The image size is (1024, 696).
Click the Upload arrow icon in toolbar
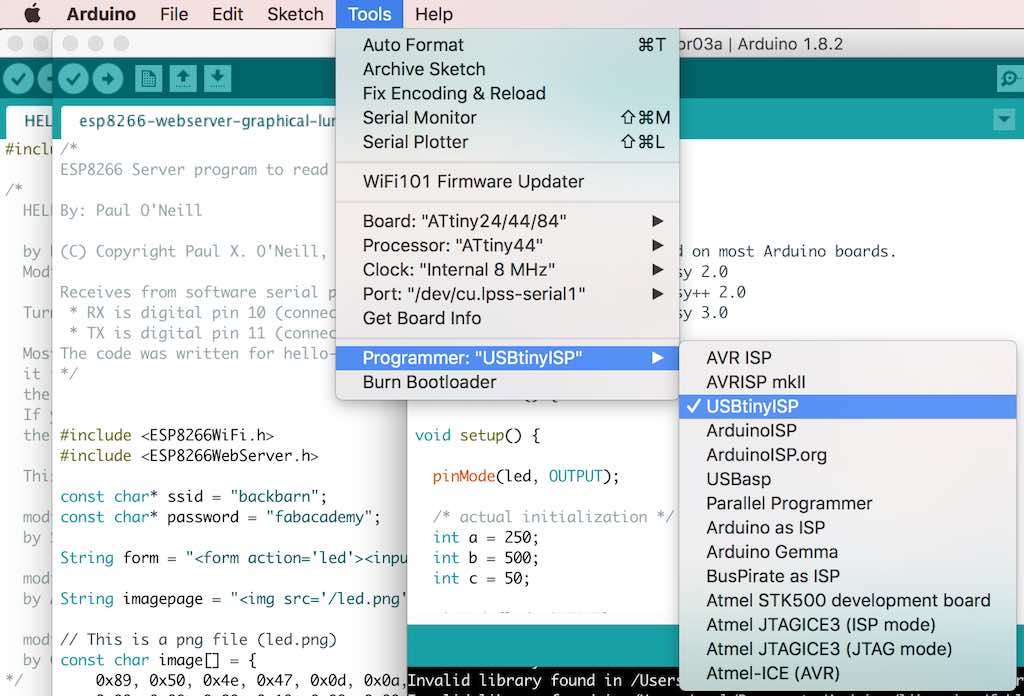pyautogui.click(x=108, y=79)
